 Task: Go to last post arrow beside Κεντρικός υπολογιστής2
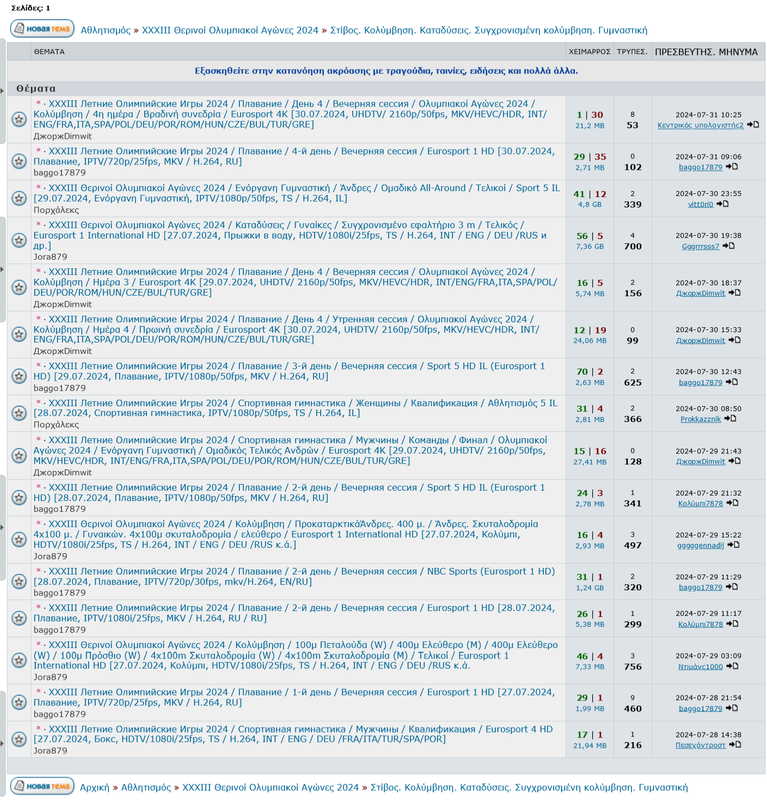point(753,124)
